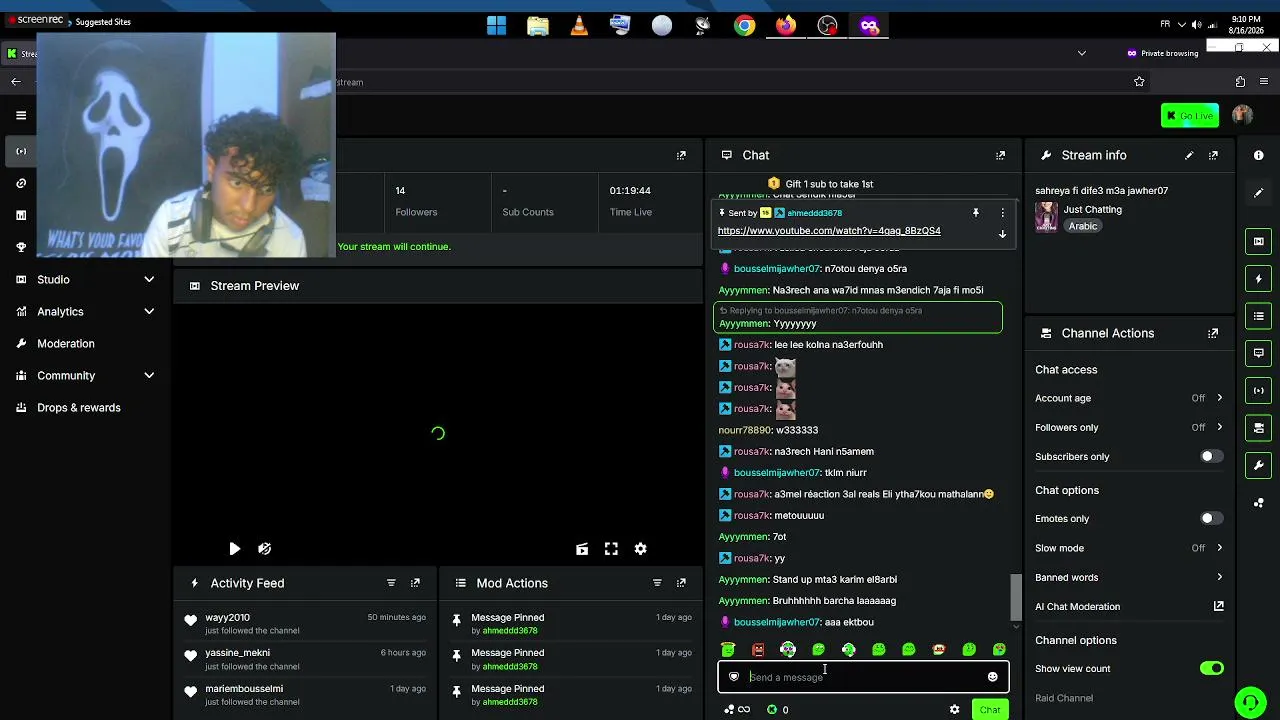Click the chat bubble icon in the right rail

[x=1259, y=353]
